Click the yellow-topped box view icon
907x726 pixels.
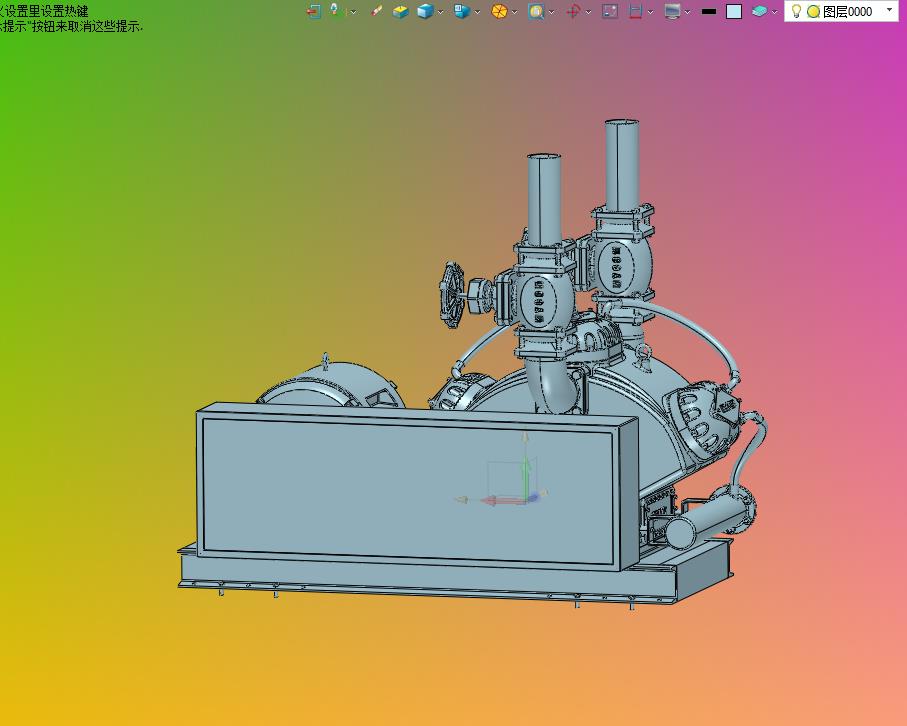coord(400,12)
